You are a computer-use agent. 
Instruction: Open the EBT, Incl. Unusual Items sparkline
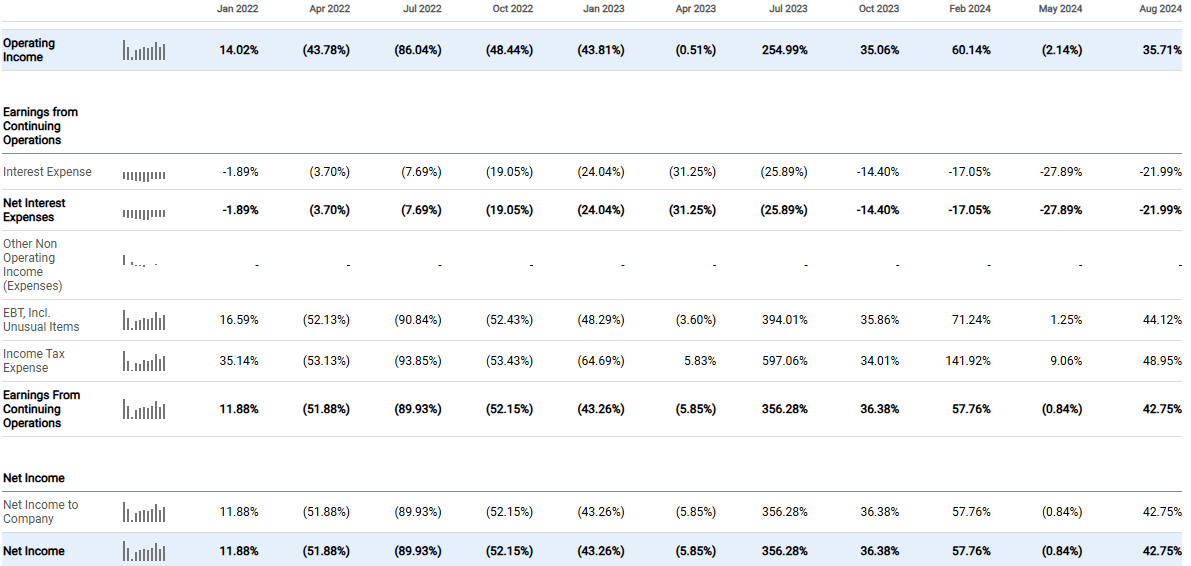(x=144, y=321)
